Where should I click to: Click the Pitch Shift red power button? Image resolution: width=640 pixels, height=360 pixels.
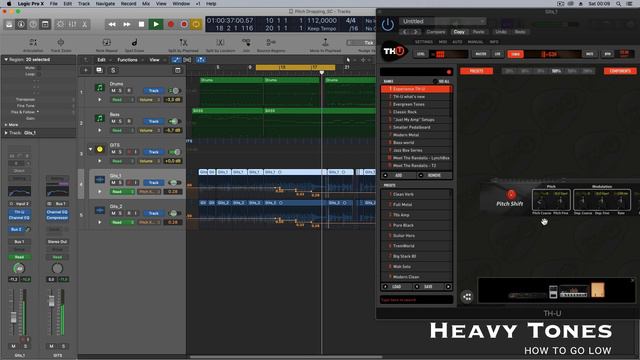coord(511,194)
